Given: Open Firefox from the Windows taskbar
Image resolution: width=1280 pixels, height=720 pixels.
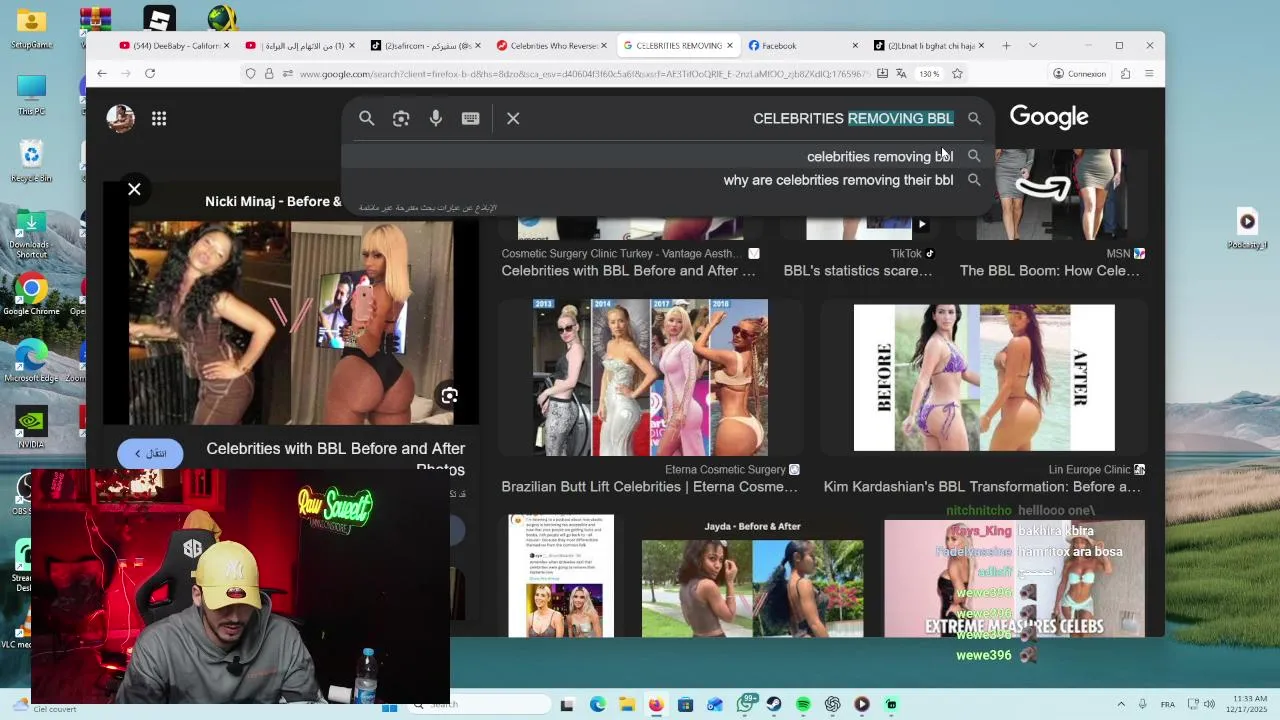Looking at the screenshot, I should pos(656,705).
